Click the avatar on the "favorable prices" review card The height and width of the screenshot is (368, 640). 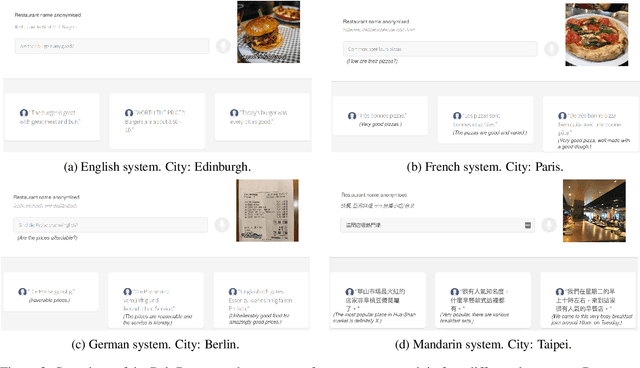[22, 292]
